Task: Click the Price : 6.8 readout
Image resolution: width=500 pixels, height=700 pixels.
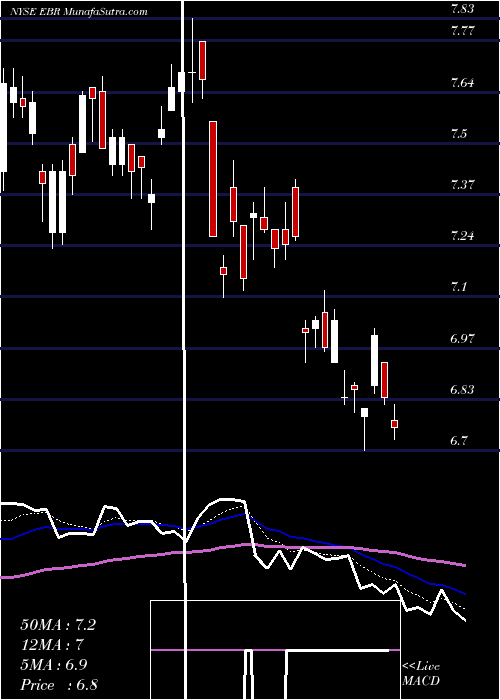Action: pos(59,684)
